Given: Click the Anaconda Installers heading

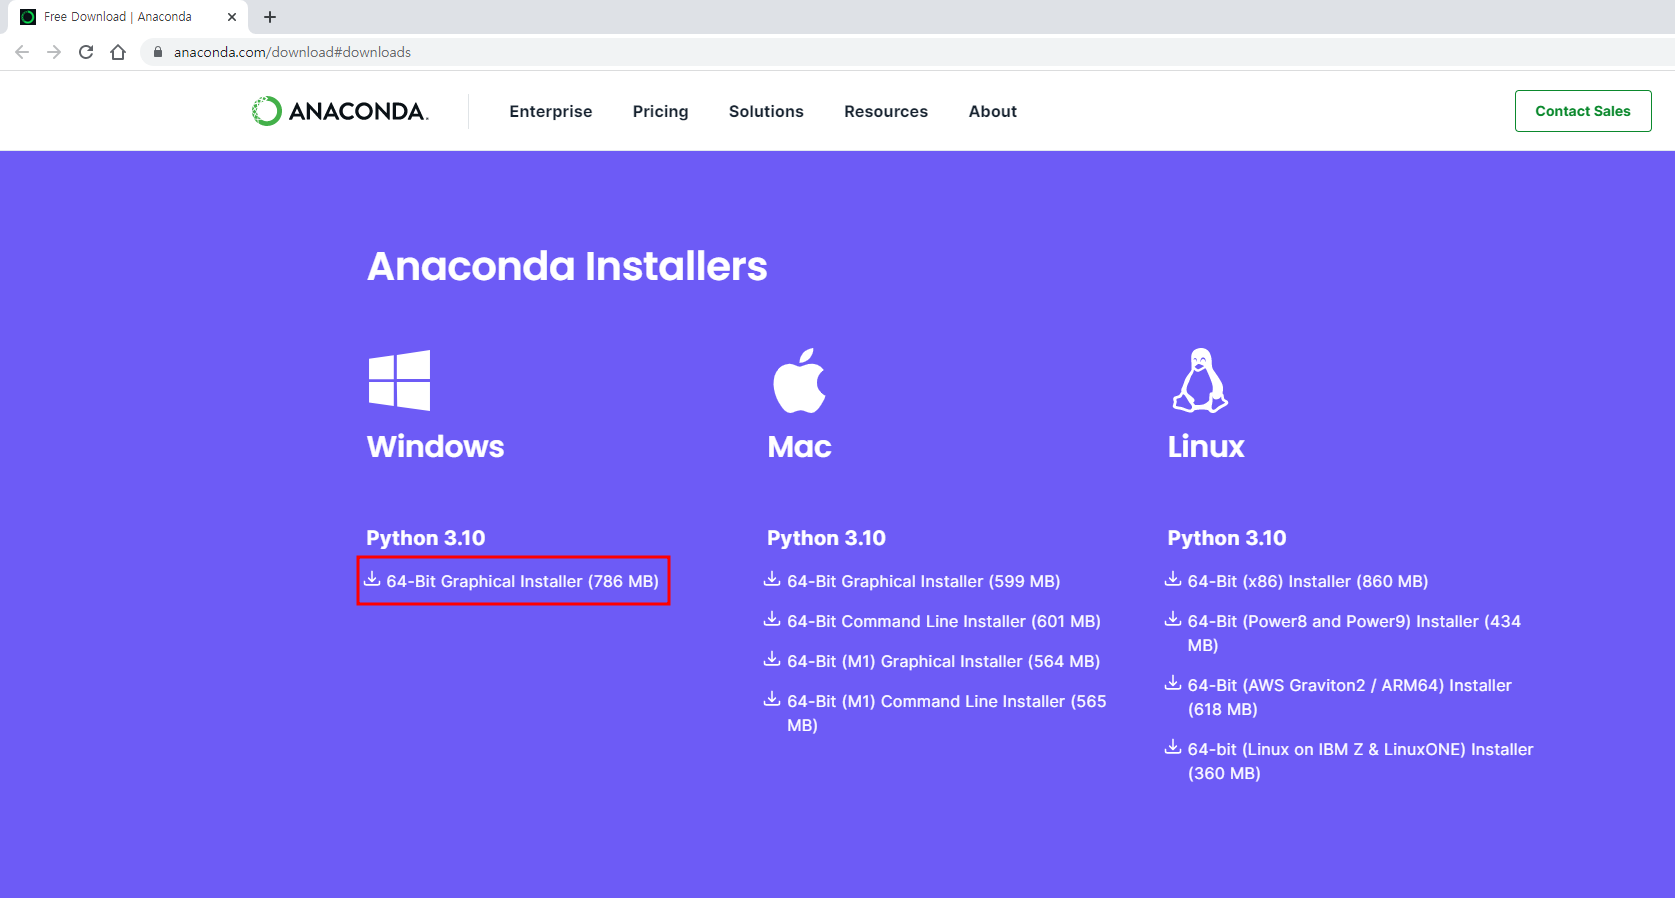Looking at the screenshot, I should pyautogui.click(x=567, y=266).
